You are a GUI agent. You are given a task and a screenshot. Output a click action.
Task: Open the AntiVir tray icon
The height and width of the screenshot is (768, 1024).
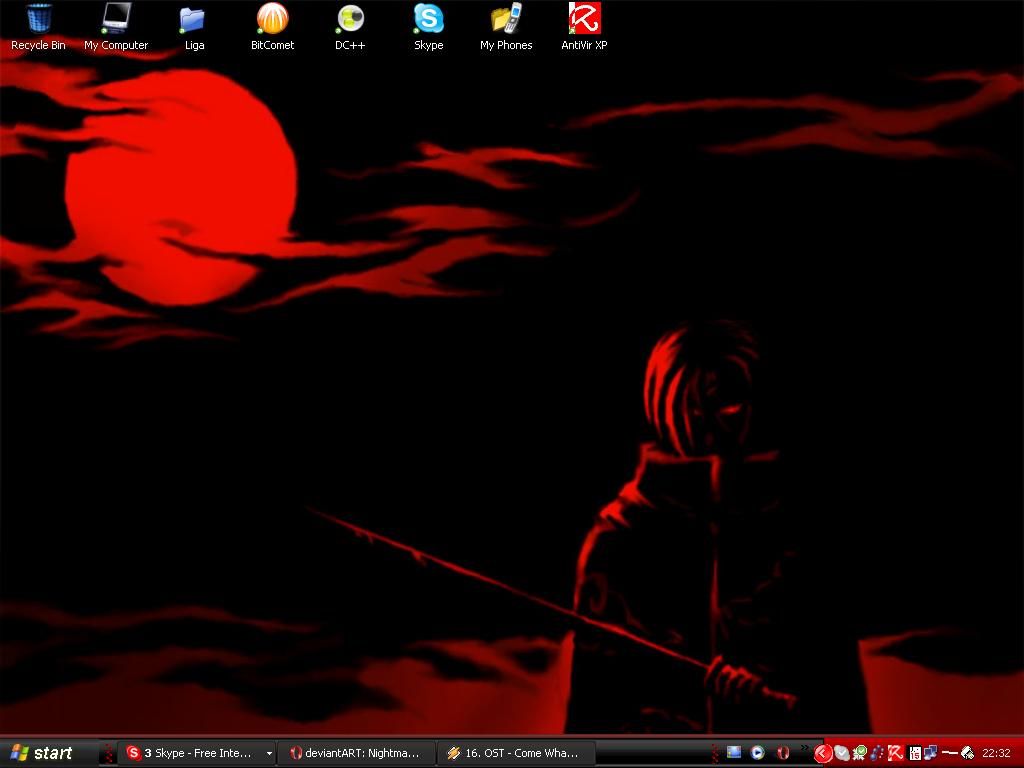pyautogui.click(x=895, y=752)
